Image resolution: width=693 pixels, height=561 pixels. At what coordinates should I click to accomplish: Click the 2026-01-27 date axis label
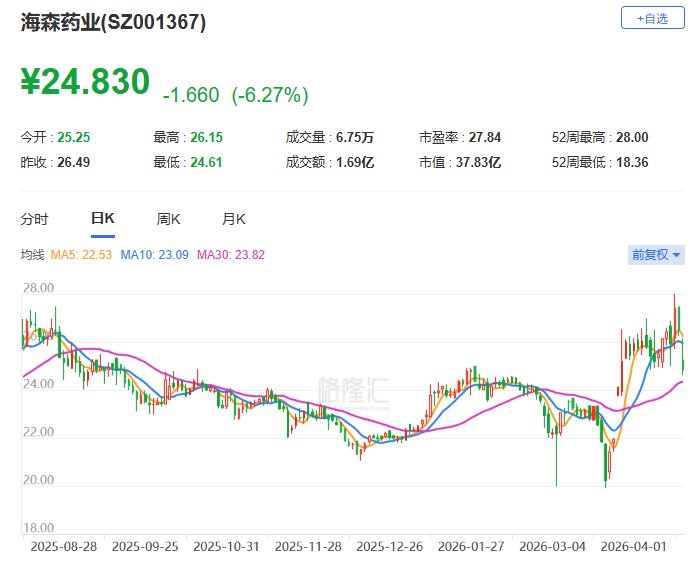471,547
